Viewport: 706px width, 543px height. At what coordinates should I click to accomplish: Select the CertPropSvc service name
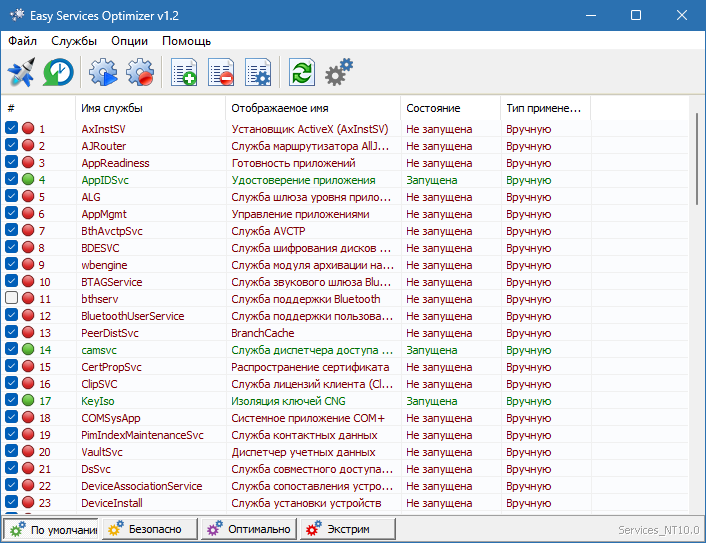pos(111,367)
